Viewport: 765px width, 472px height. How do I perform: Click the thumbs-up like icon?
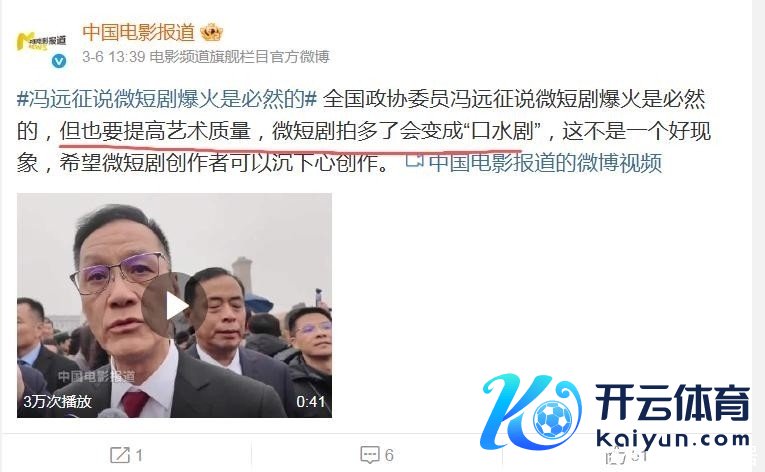(616, 456)
